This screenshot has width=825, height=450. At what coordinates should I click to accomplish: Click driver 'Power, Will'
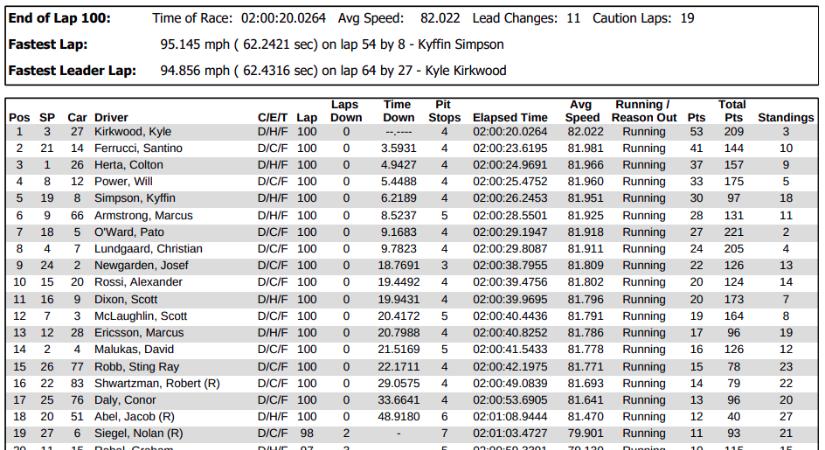[123, 182]
